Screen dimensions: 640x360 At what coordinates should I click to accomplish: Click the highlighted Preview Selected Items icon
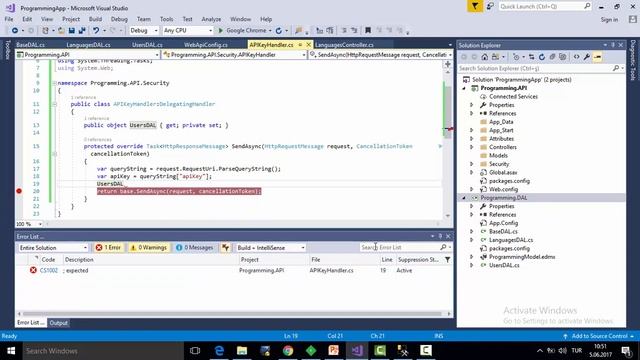click(598, 57)
